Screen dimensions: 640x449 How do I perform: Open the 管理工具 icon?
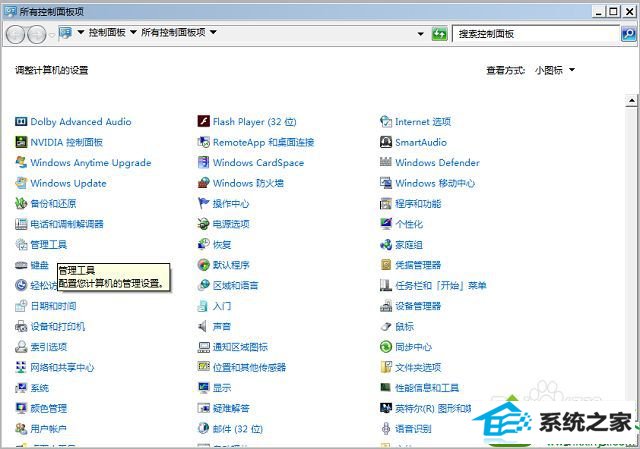point(21,245)
